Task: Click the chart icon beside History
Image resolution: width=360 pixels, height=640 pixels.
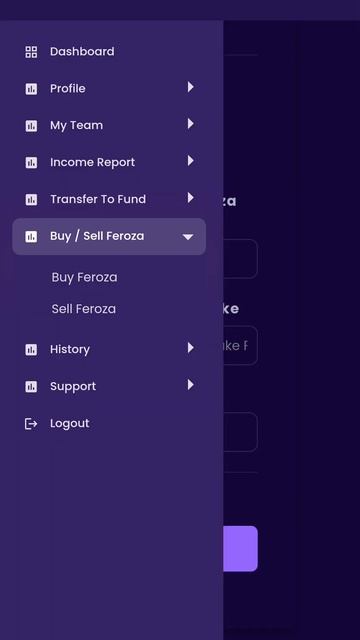Action: (31, 350)
